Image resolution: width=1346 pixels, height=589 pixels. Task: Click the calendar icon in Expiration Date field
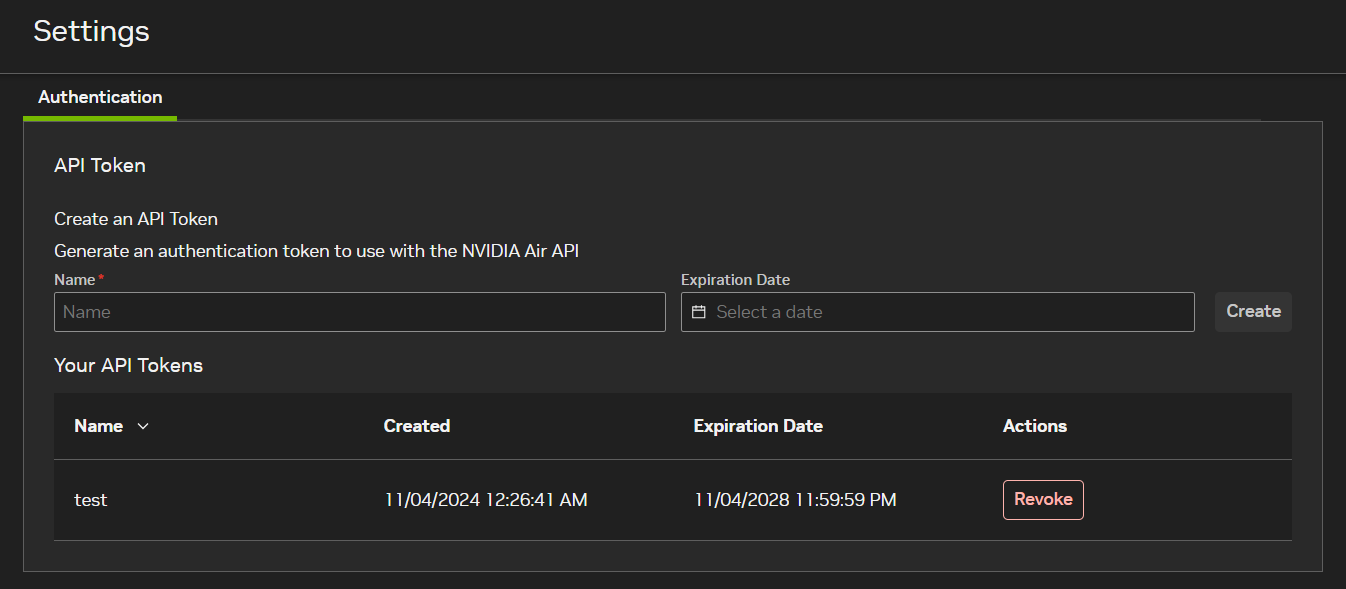(x=699, y=312)
